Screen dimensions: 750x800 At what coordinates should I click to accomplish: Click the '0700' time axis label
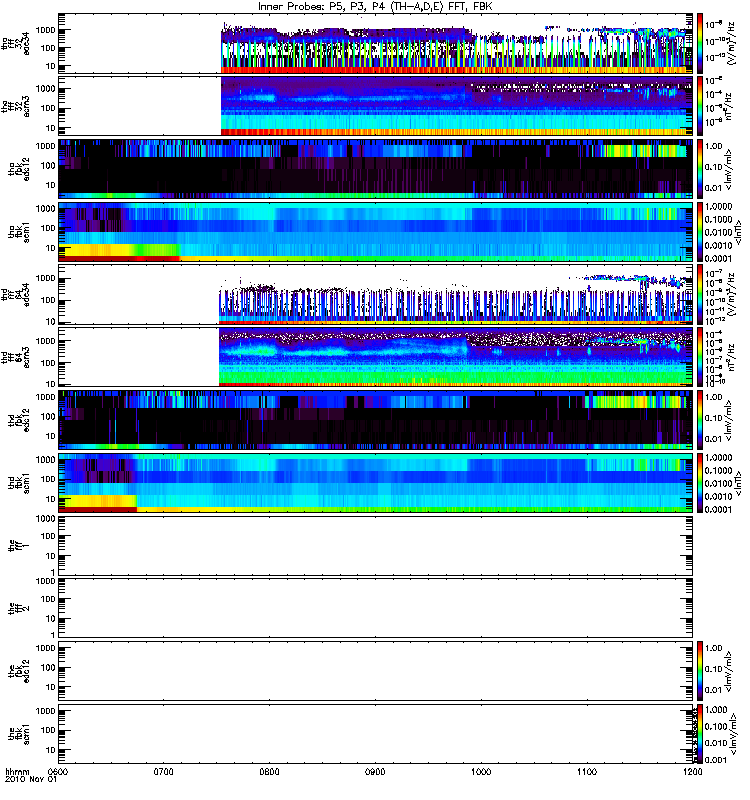click(x=163, y=772)
